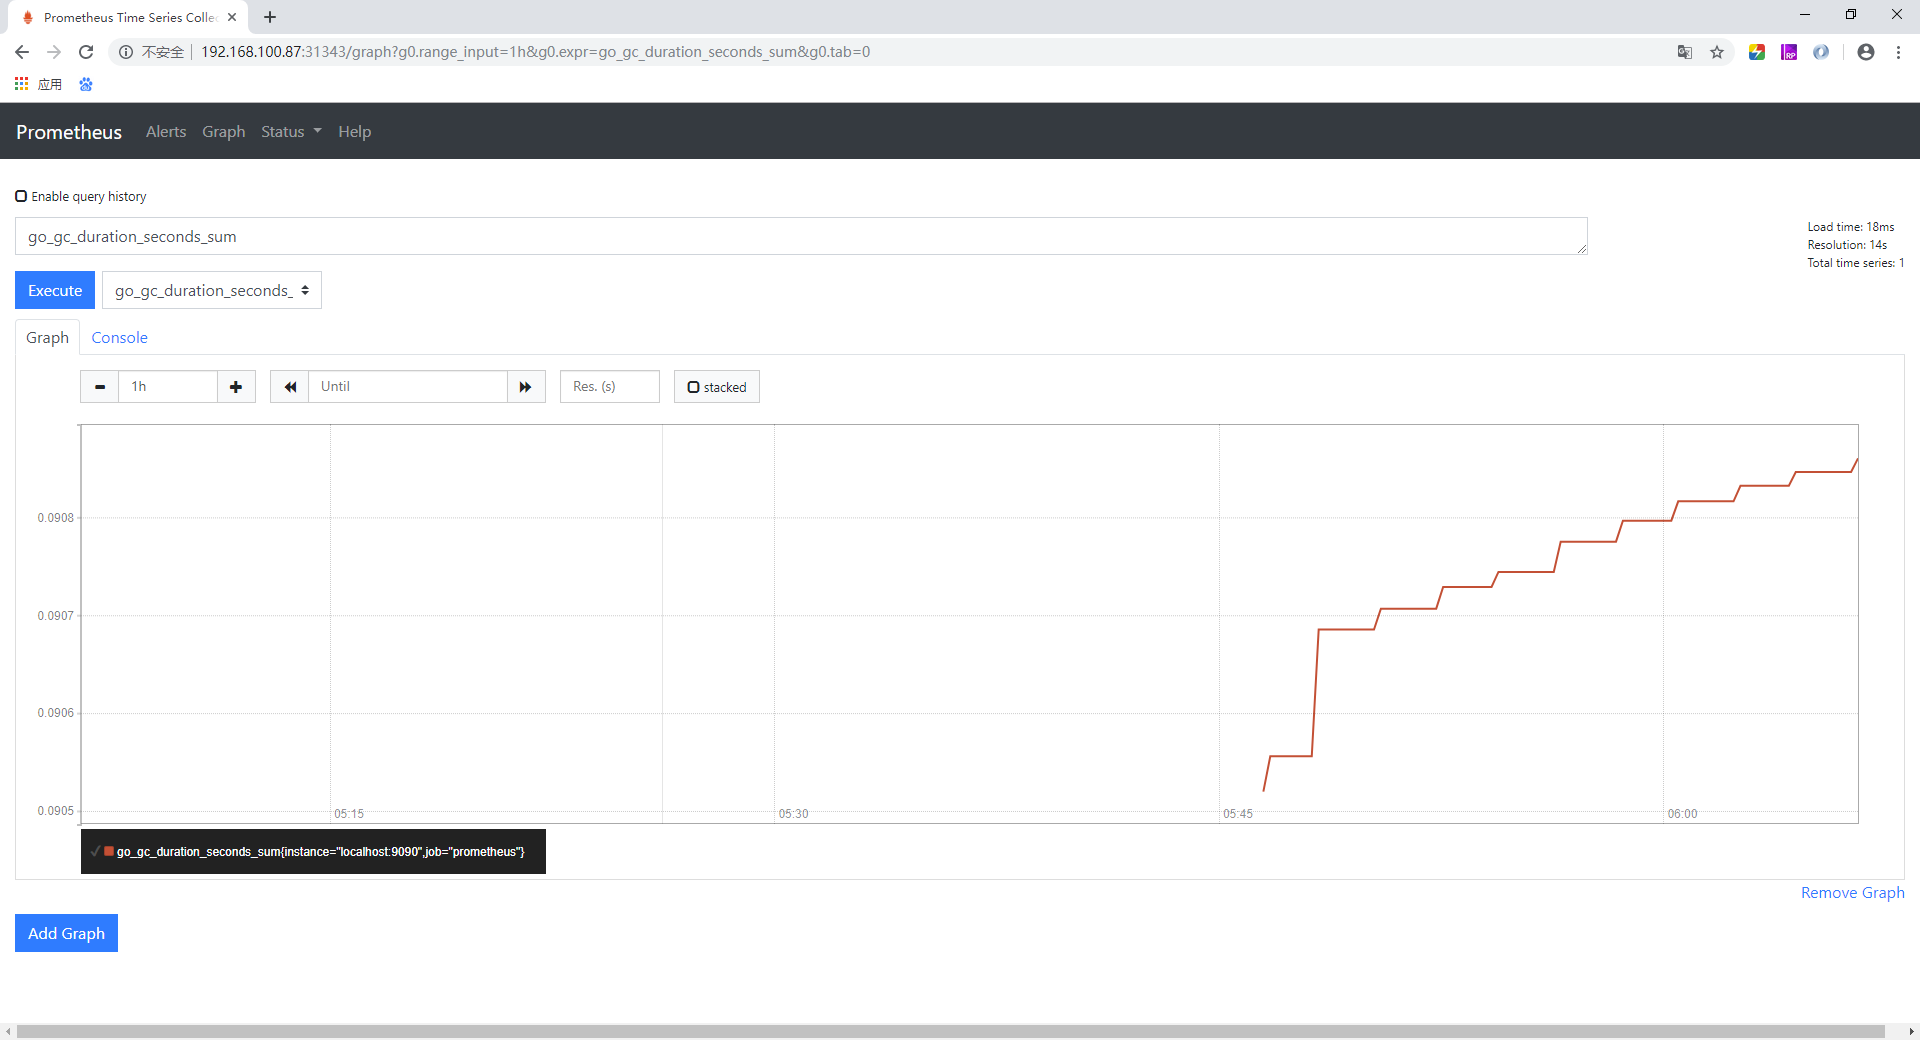Click the Load time: 18ms text

point(1850,227)
